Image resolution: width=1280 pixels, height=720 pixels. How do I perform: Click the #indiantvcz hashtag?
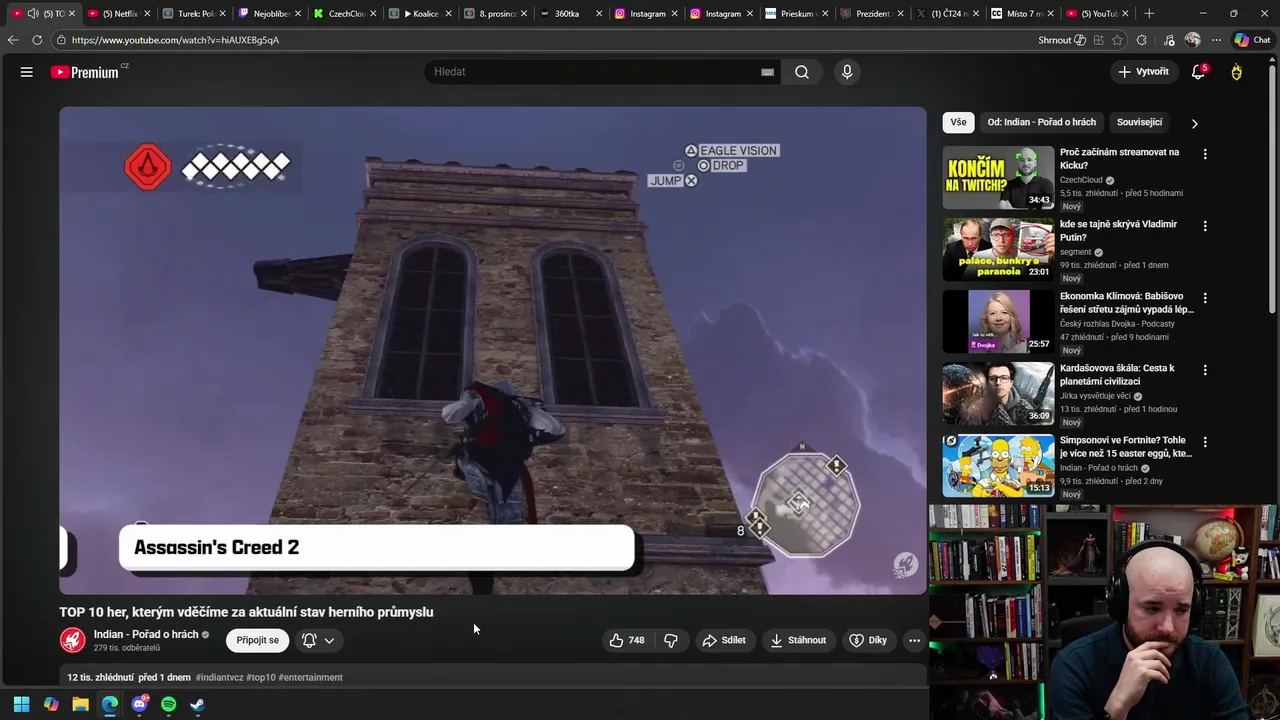[219, 677]
